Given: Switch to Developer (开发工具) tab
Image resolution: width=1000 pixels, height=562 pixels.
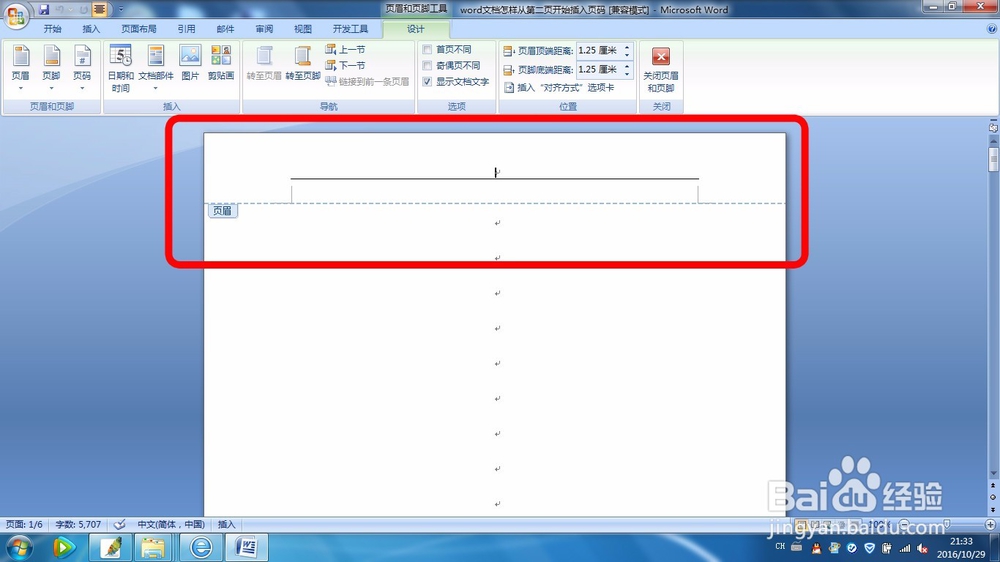Looking at the screenshot, I should pyautogui.click(x=350, y=29).
